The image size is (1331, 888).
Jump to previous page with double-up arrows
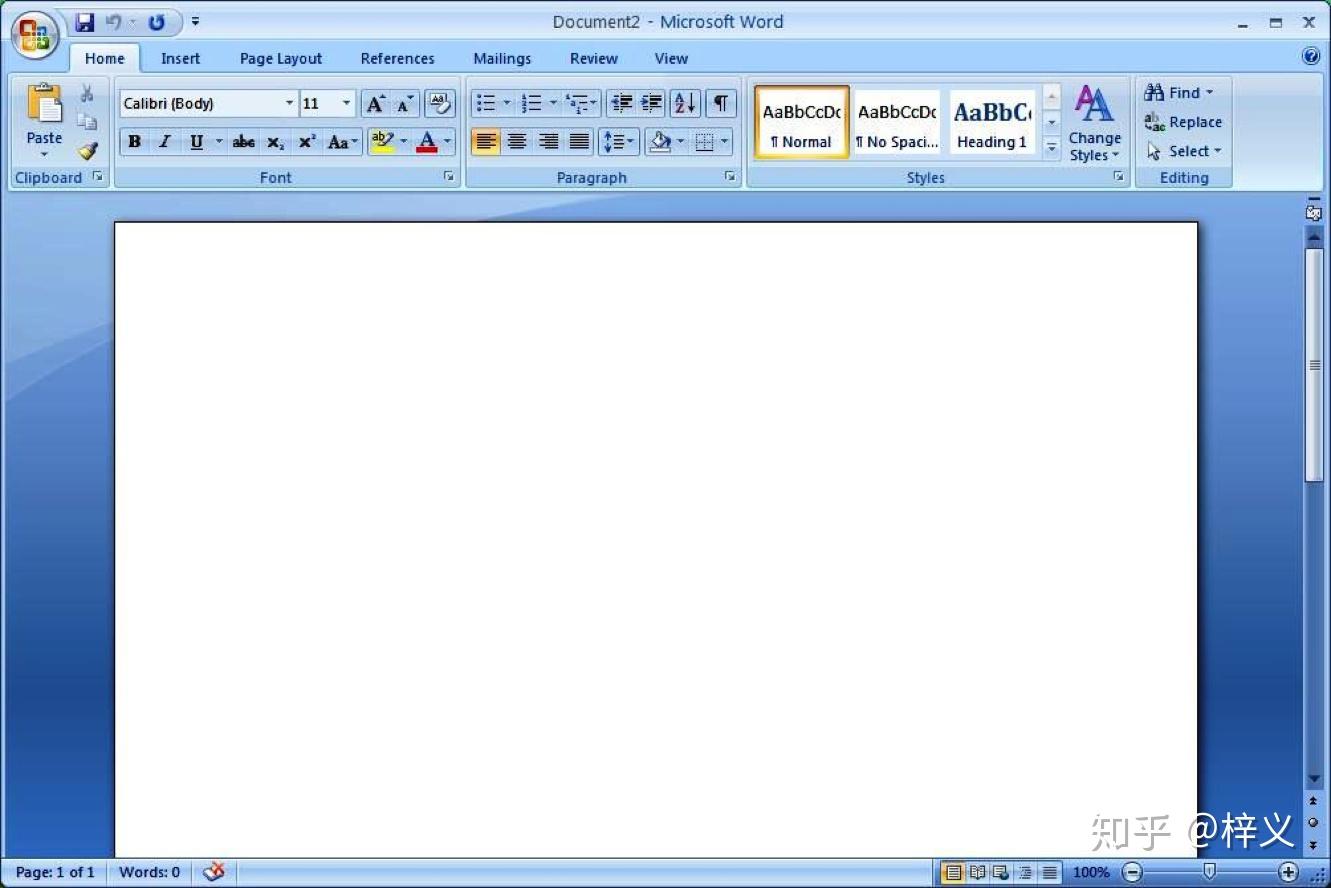[1313, 802]
